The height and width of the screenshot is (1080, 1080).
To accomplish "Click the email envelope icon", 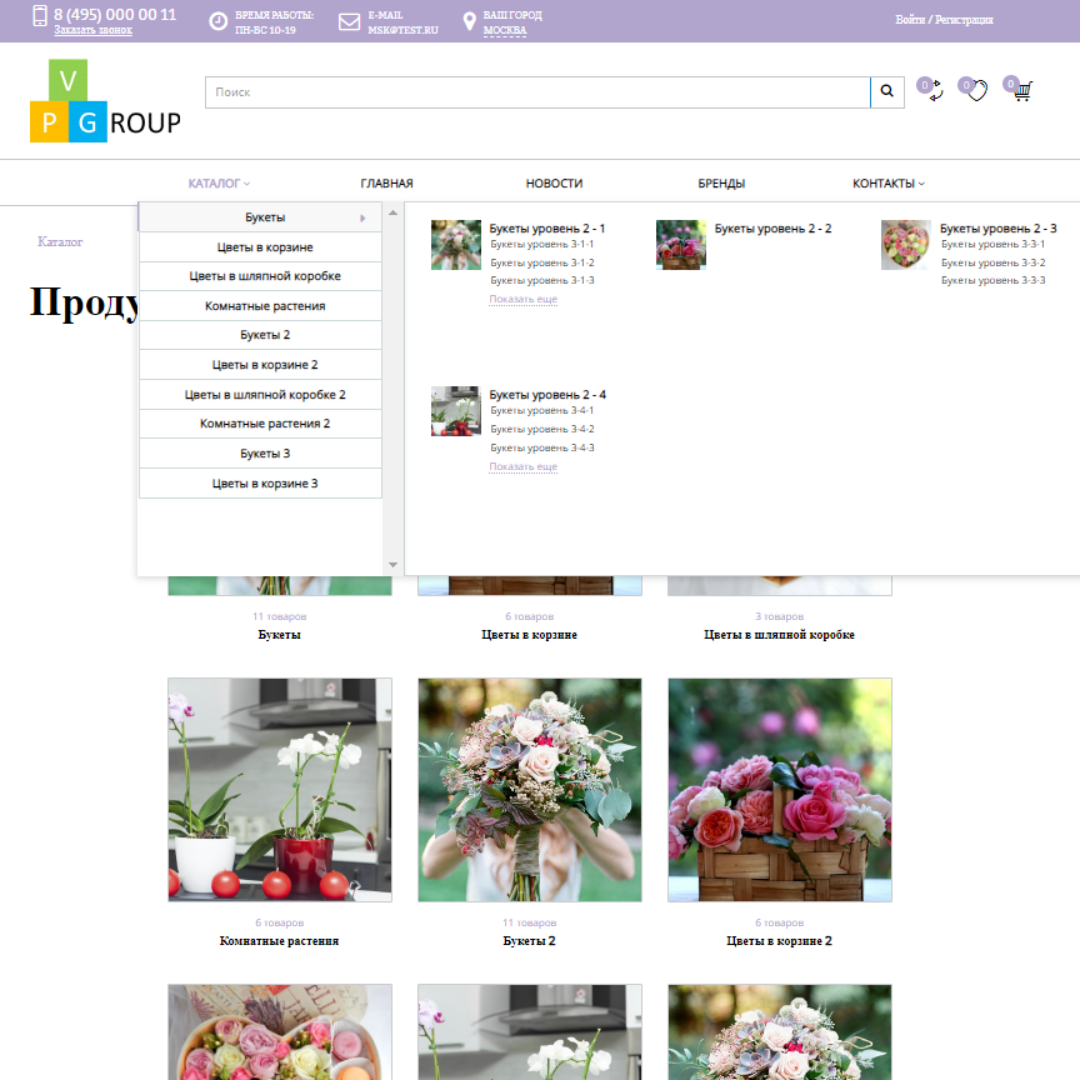I will point(349,22).
